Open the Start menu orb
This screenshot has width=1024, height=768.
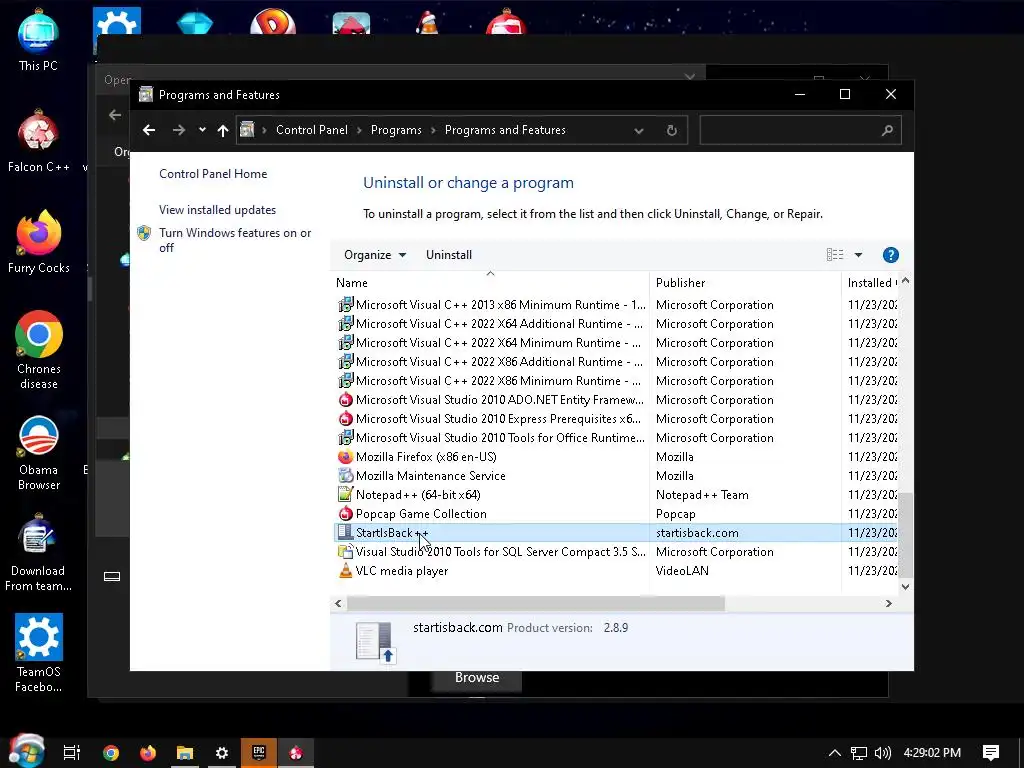[26, 751]
